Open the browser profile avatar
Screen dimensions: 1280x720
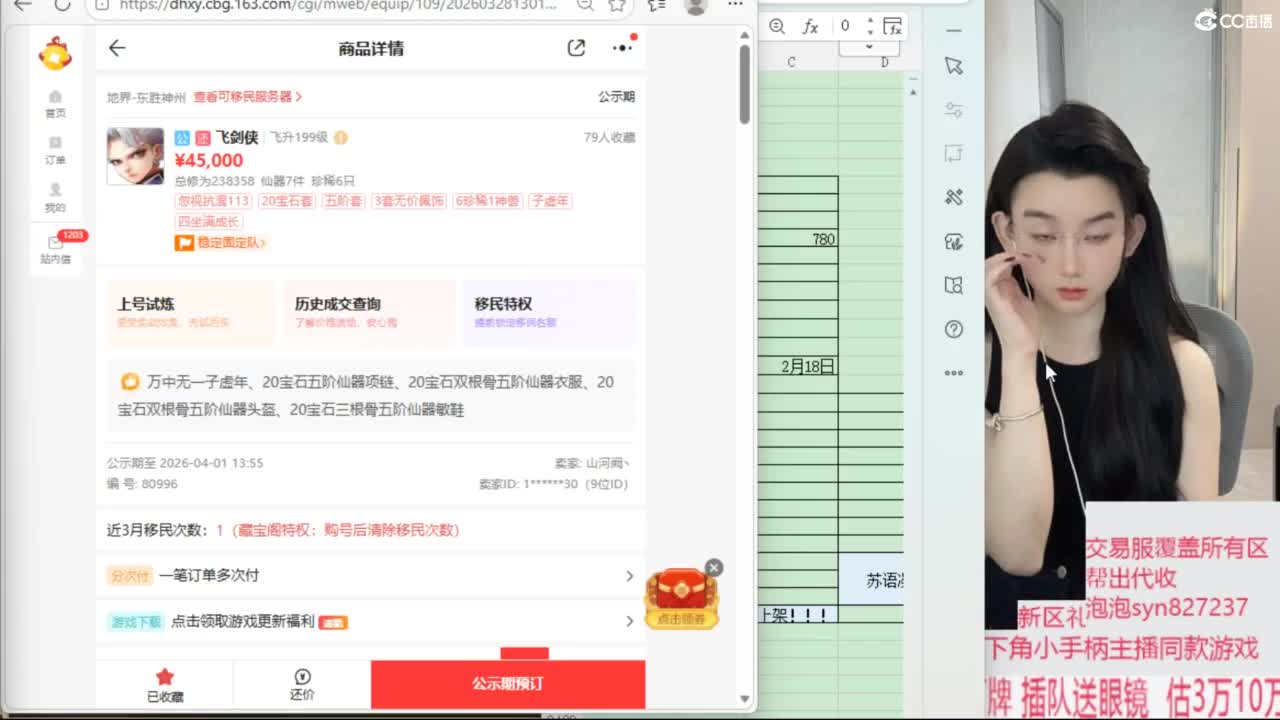point(695,6)
